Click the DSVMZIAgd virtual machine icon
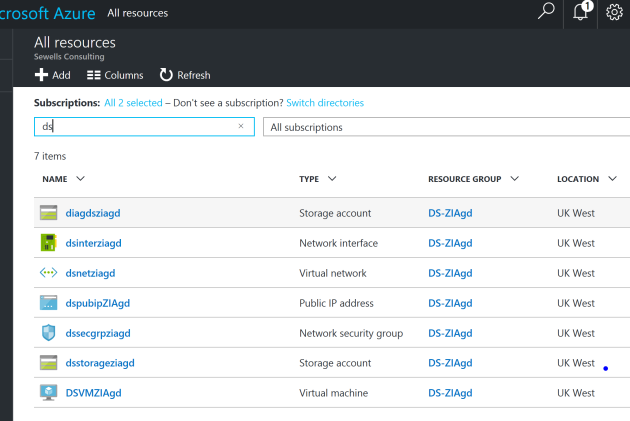The width and height of the screenshot is (630, 421). click(48, 393)
